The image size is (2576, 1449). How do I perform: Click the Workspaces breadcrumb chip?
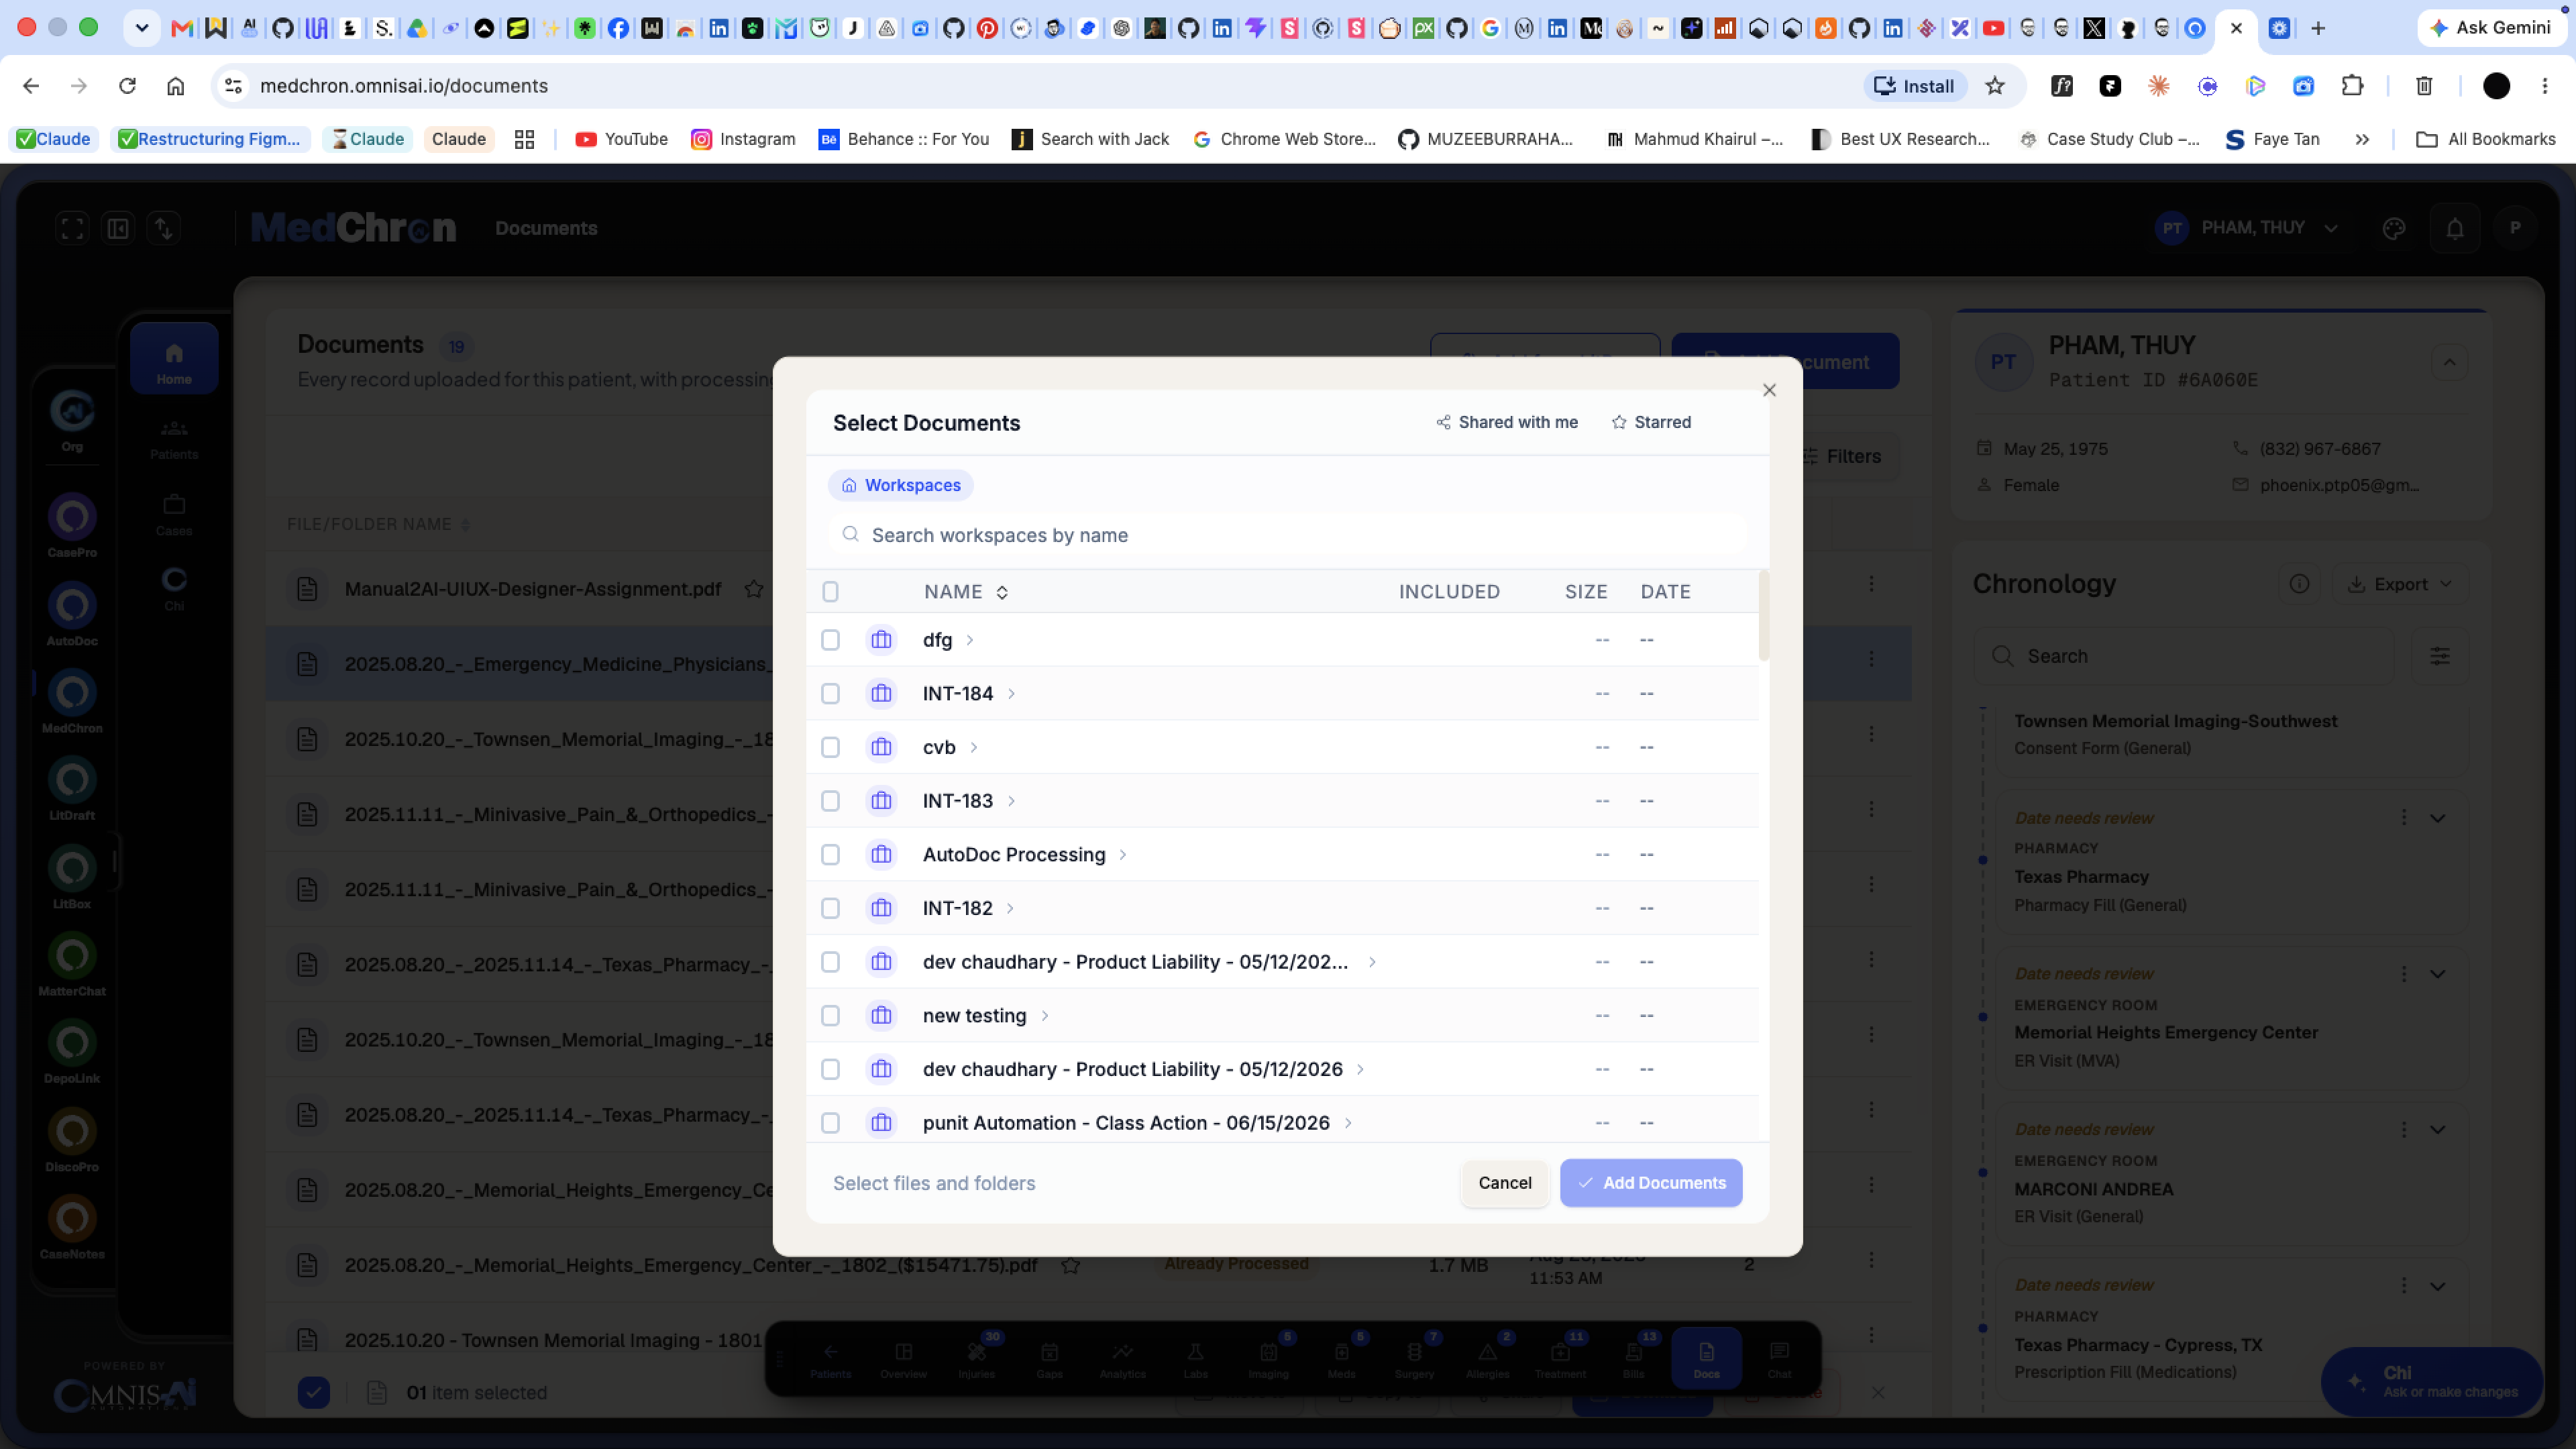[900, 485]
